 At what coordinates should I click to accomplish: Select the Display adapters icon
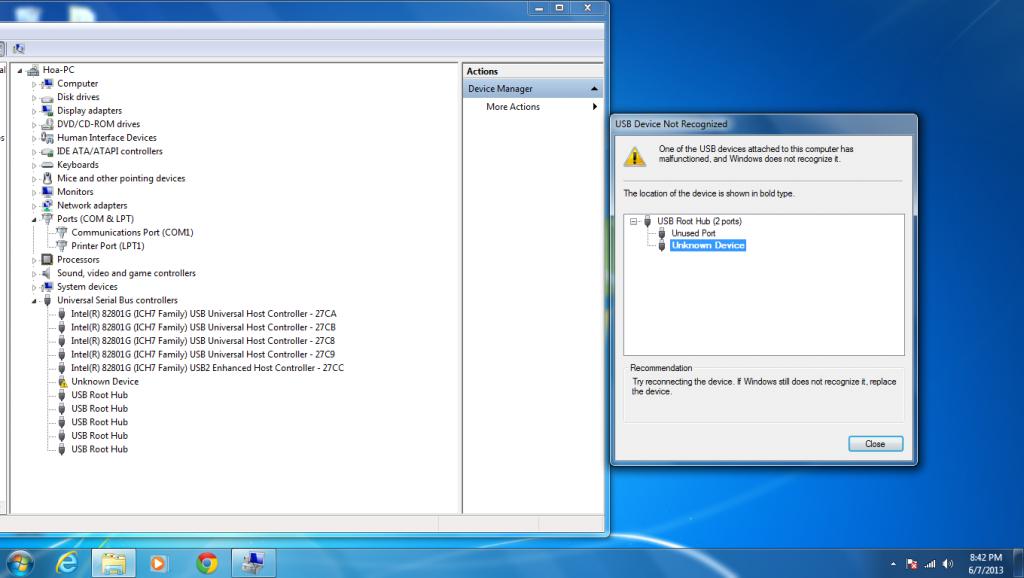(x=47, y=110)
